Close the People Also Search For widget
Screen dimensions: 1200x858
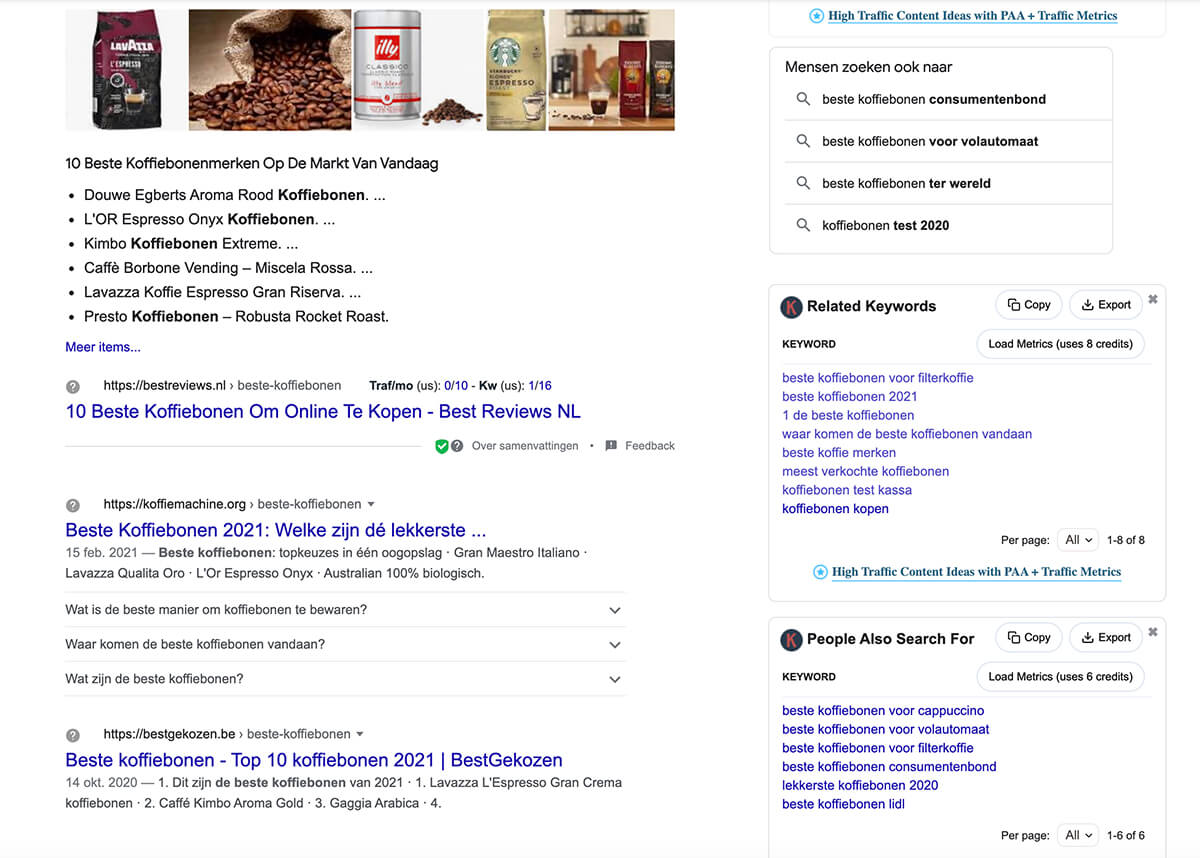point(1152,632)
